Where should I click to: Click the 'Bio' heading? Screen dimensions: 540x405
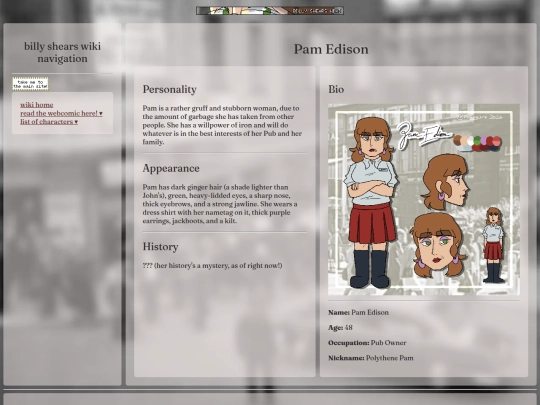[336, 90]
